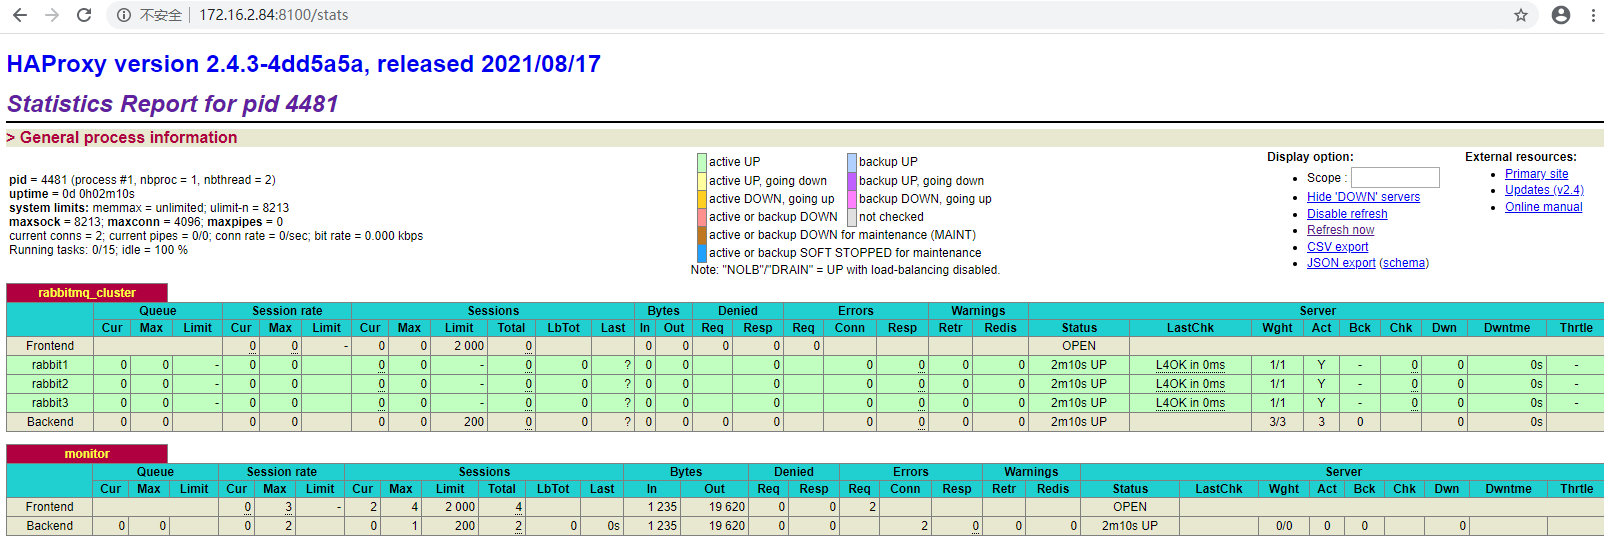This screenshot has width=1604, height=548.
Task: Go back using the browser back arrow
Action: (19, 15)
